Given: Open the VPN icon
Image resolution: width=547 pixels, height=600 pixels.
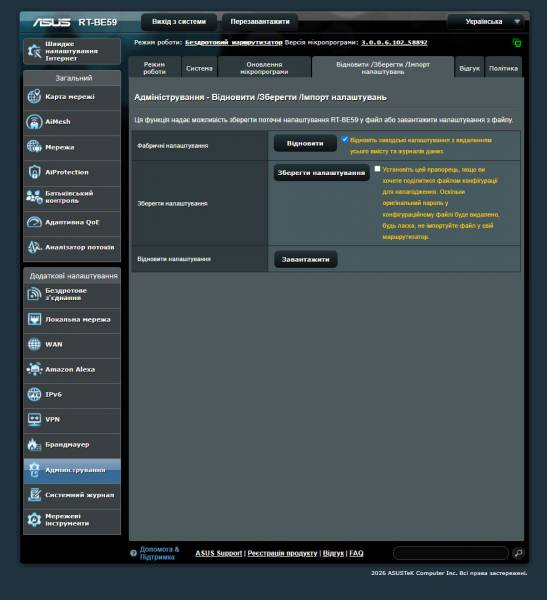Looking at the screenshot, I should [x=34, y=419].
